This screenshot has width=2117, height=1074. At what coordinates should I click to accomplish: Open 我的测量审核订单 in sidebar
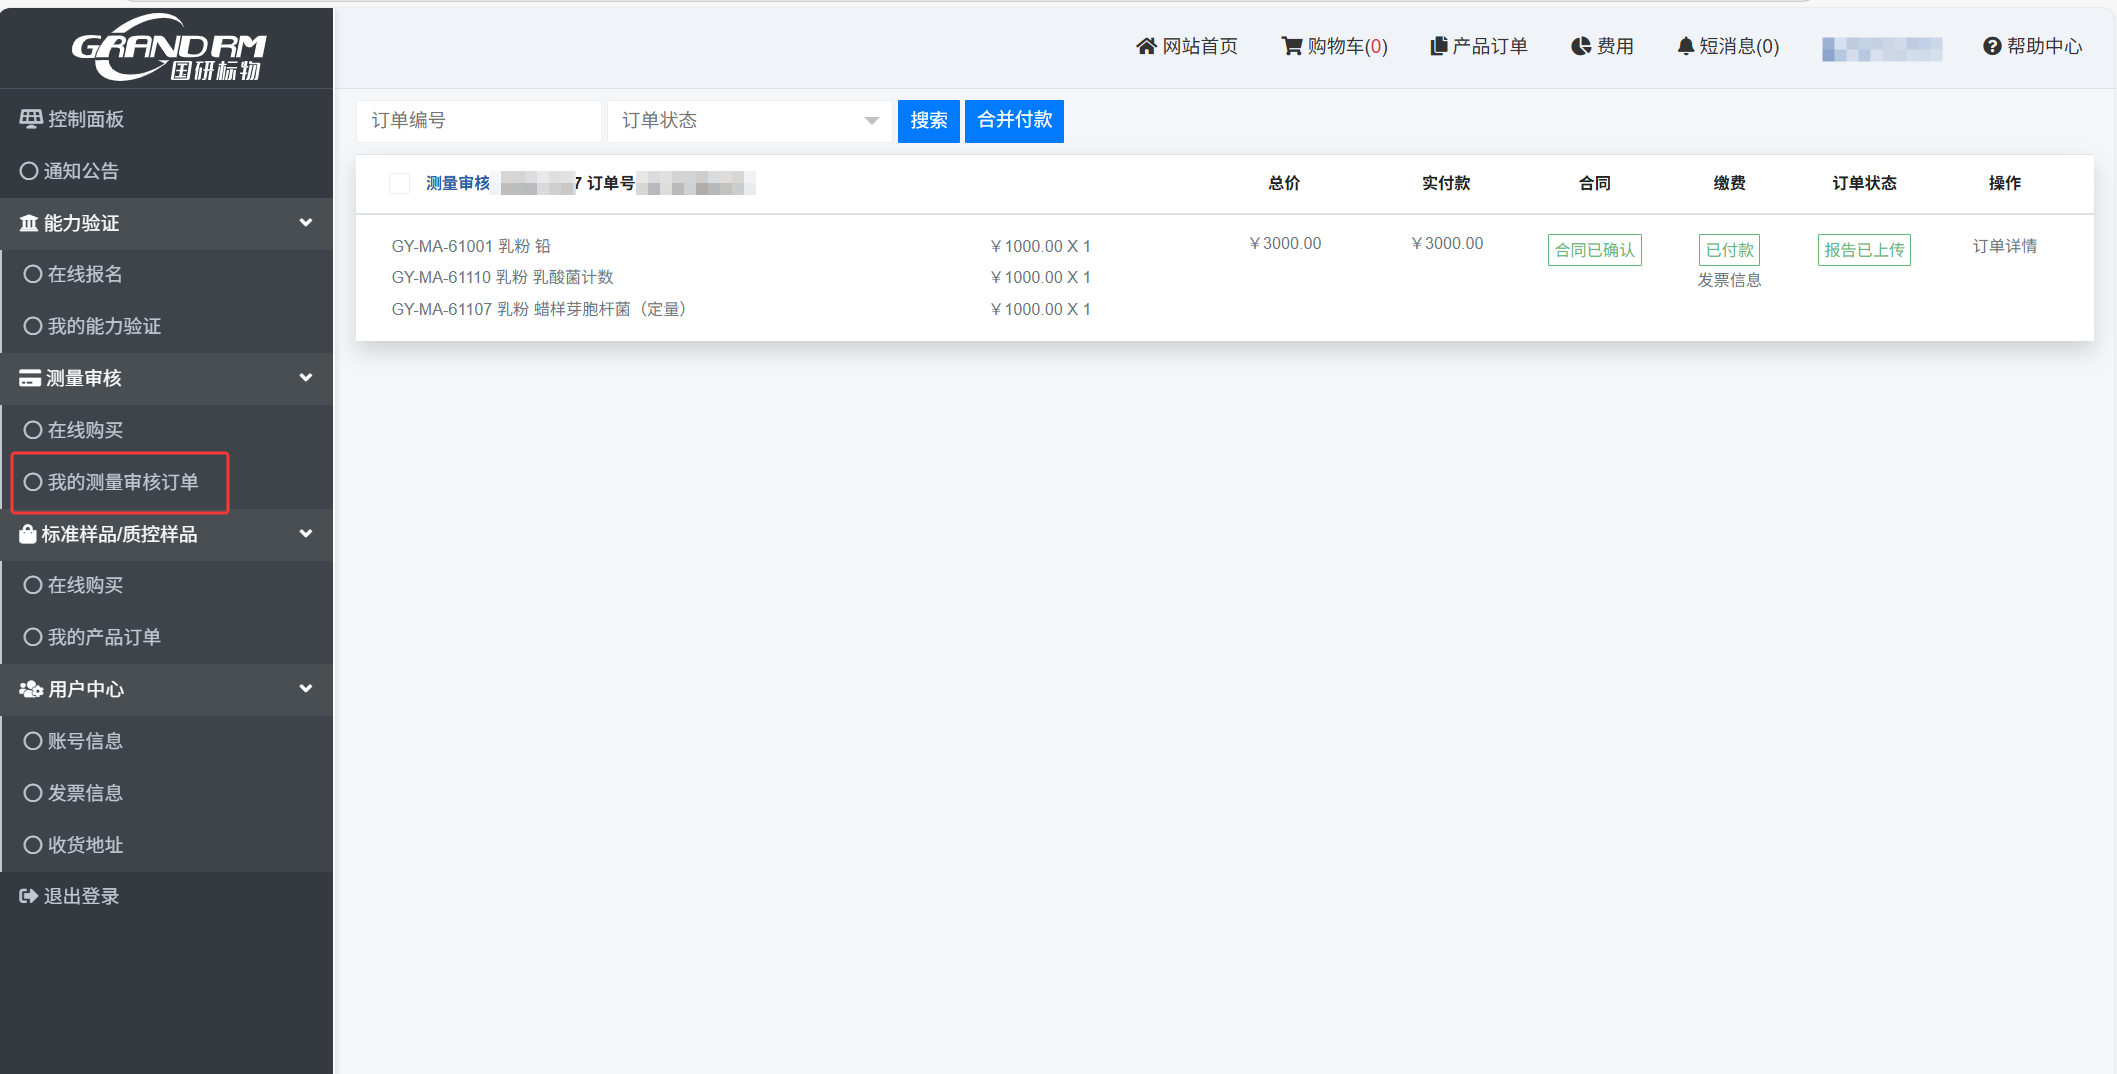[122, 482]
